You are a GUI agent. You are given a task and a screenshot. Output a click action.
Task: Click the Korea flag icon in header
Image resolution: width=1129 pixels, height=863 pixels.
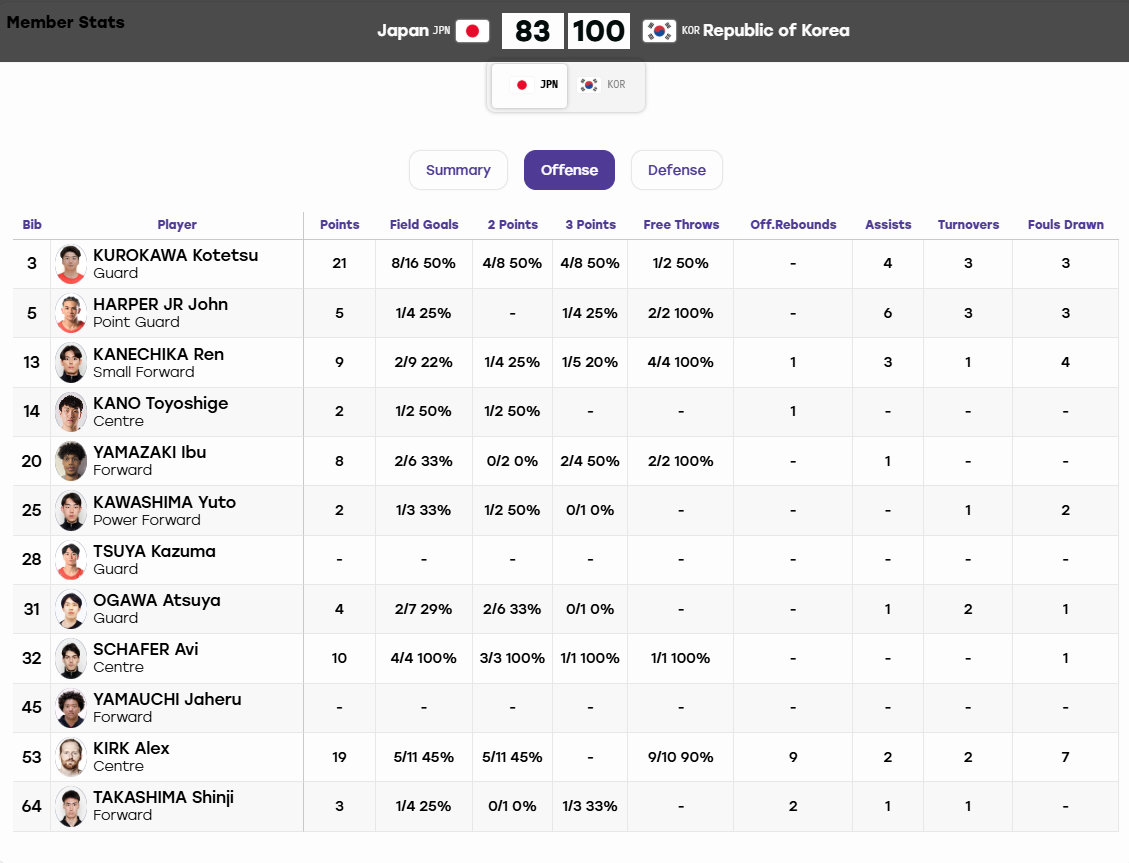pyautogui.click(x=659, y=31)
